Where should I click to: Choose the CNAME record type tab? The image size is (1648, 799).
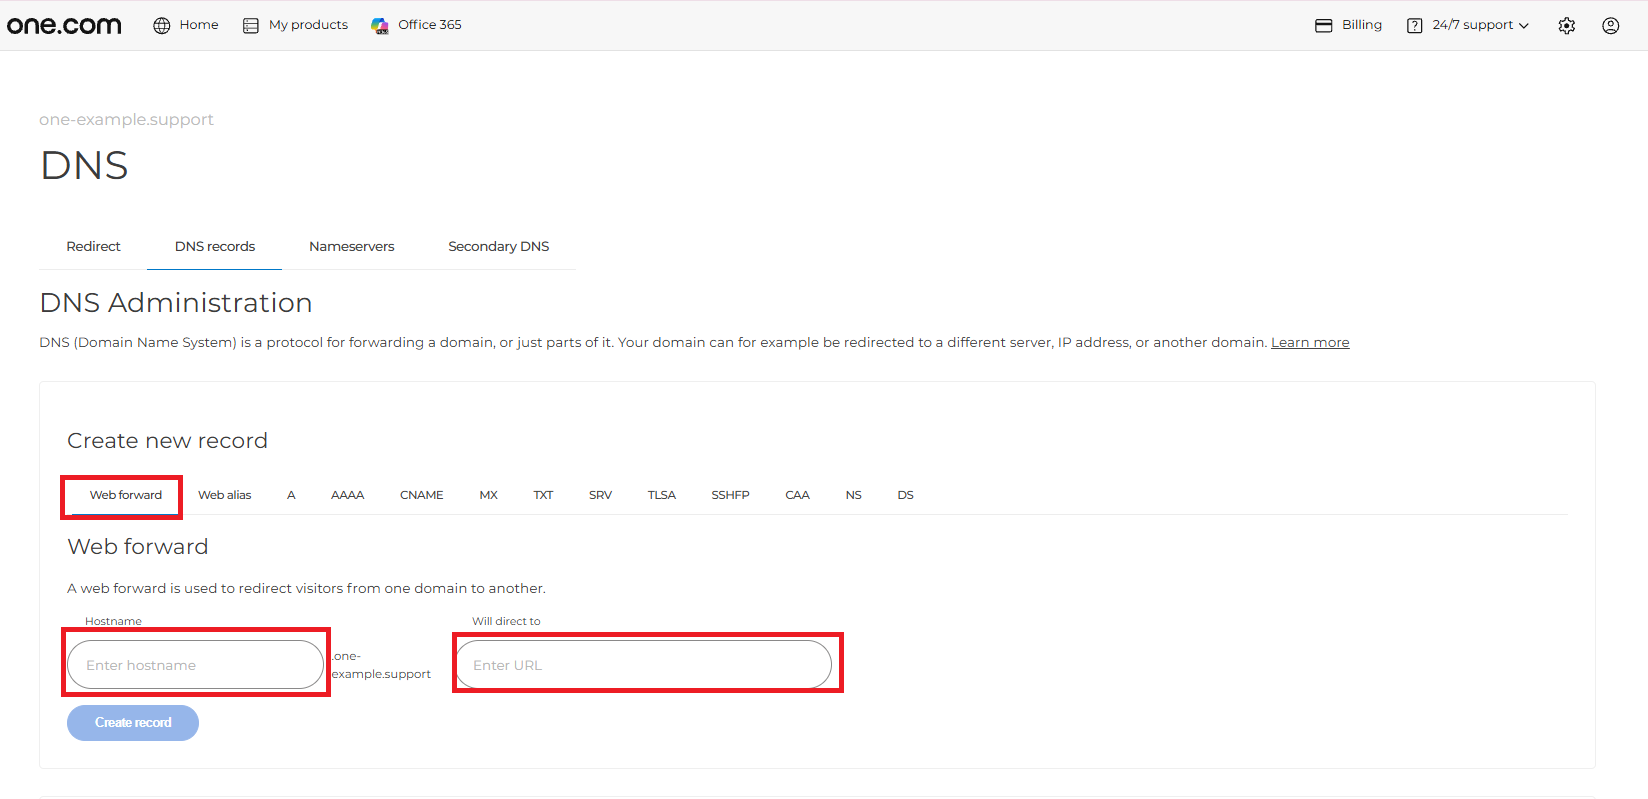[422, 495]
